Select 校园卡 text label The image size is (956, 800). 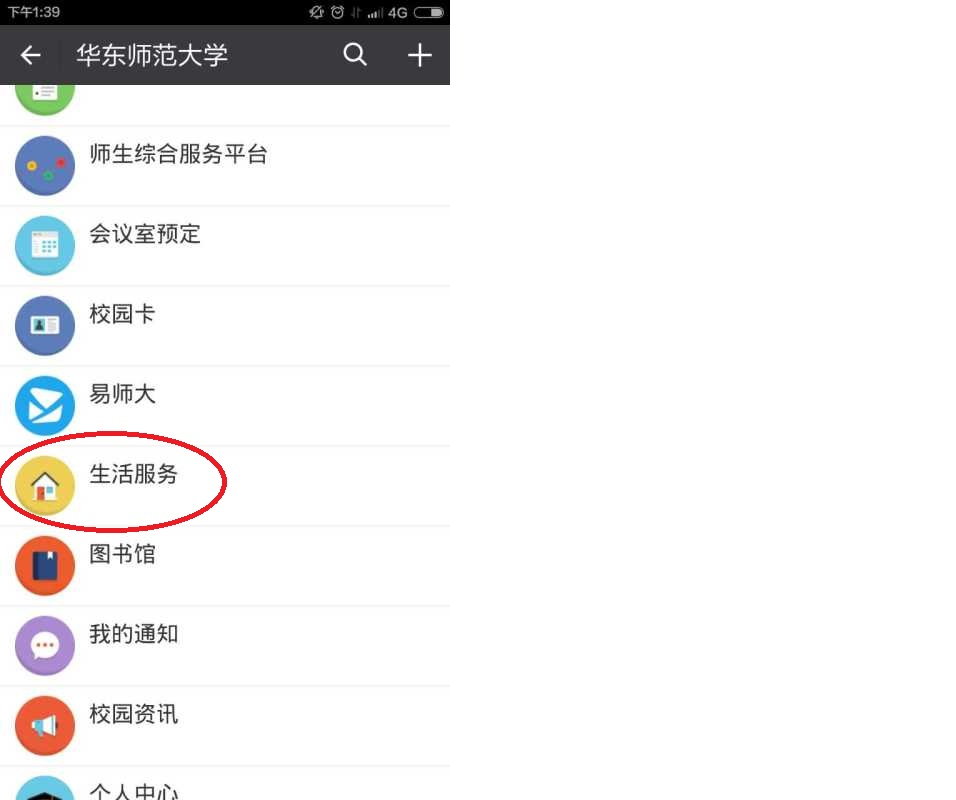[x=123, y=314]
